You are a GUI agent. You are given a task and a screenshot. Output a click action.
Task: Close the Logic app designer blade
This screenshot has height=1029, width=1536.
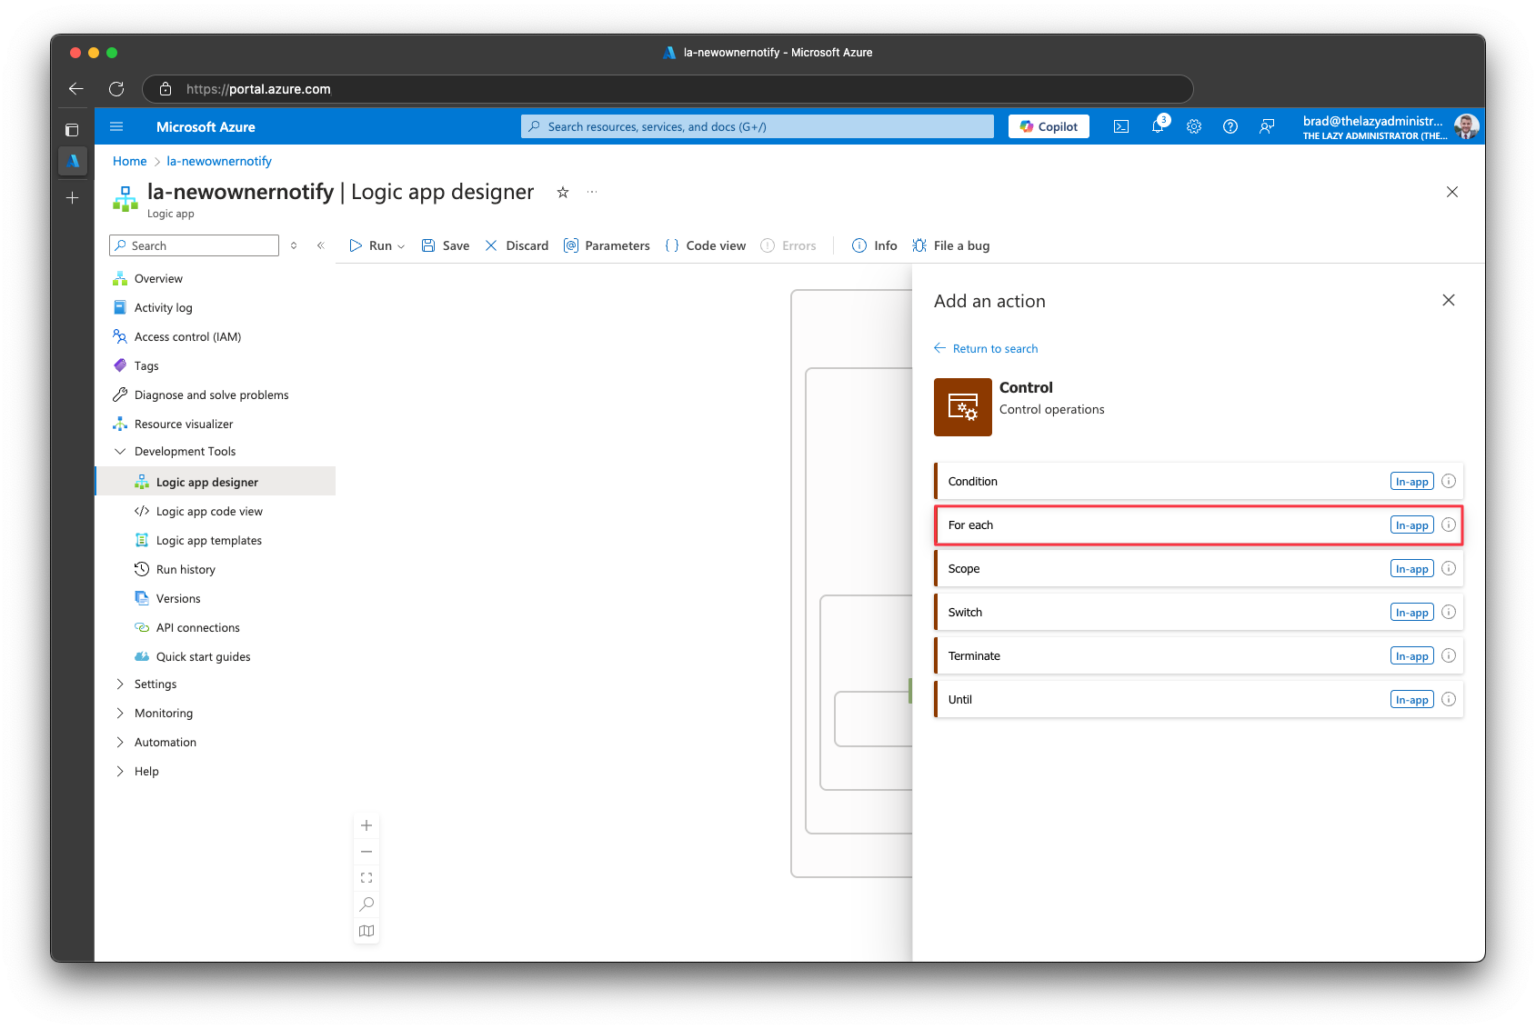coord(1452,192)
